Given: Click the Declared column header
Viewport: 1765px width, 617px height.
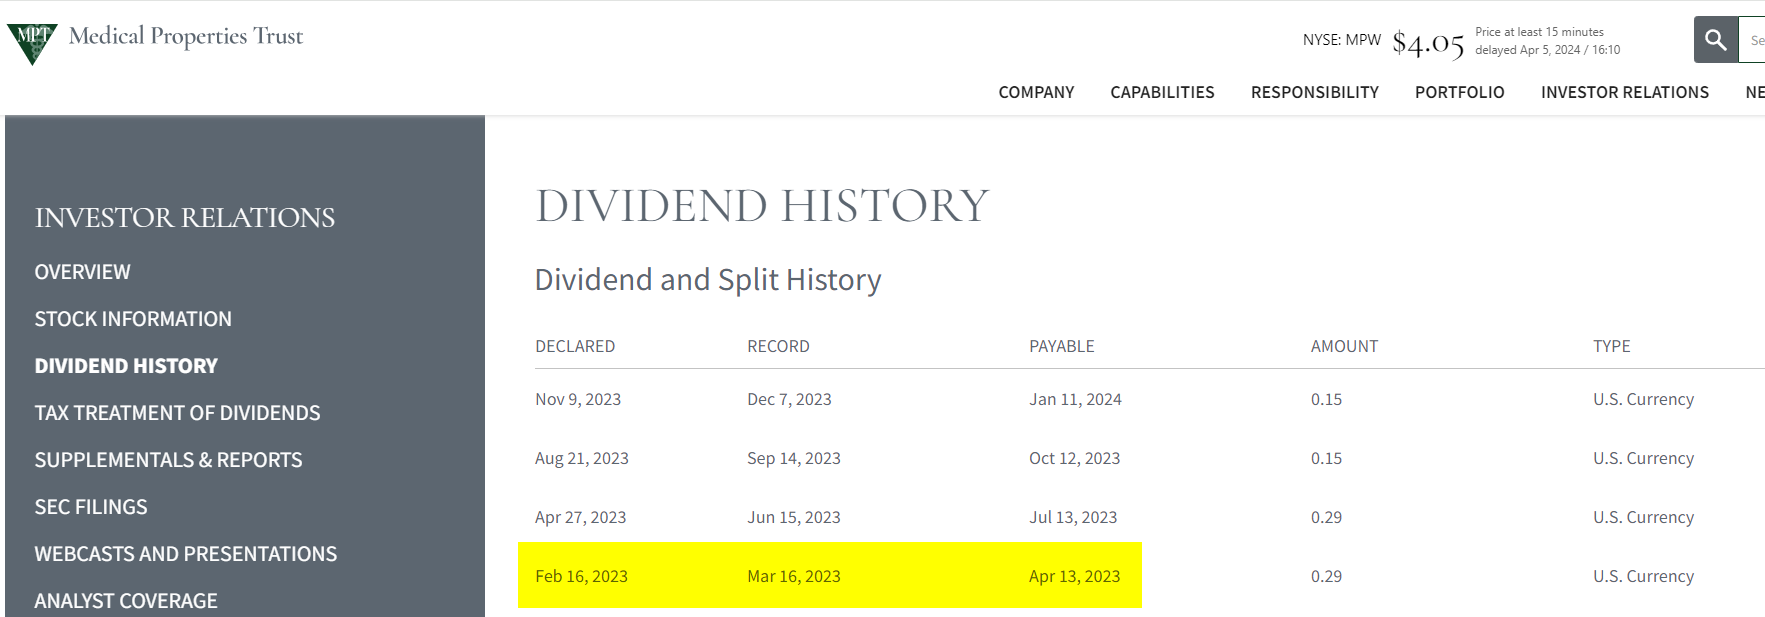Looking at the screenshot, I should pyautogui.click(x=575, y=346).
